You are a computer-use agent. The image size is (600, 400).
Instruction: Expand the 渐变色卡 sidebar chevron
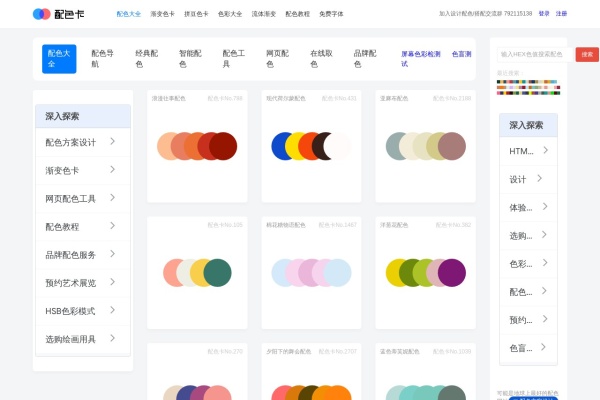click(112, 169)
